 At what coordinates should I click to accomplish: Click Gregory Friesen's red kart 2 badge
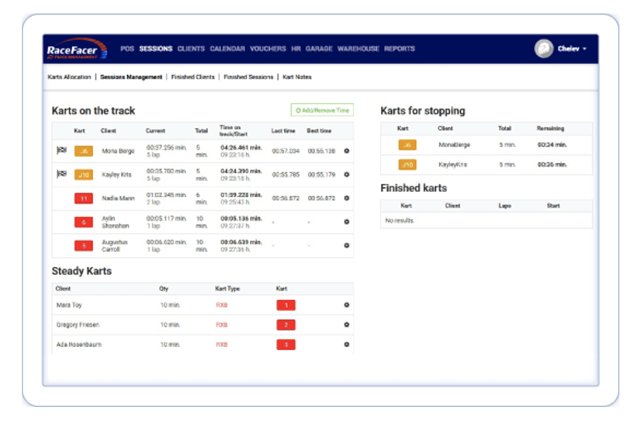tap(286, 325)
